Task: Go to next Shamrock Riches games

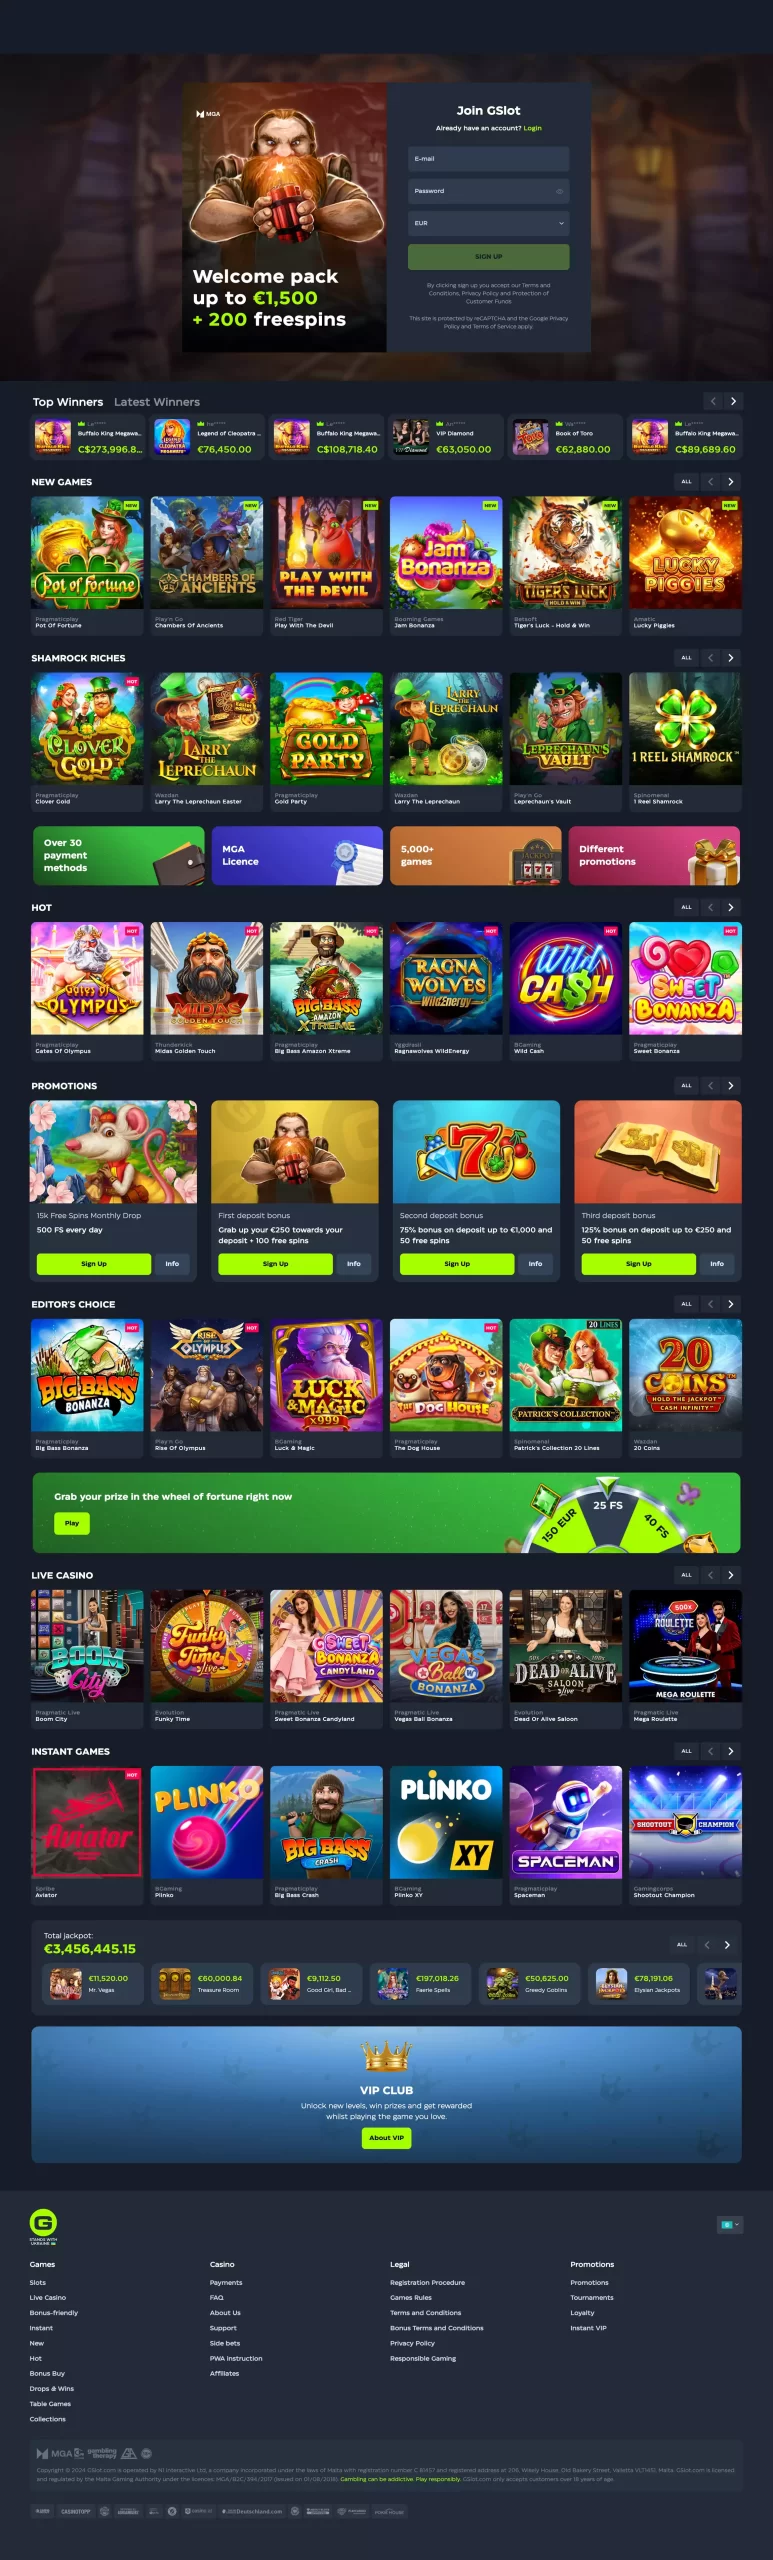Action: 731,657
